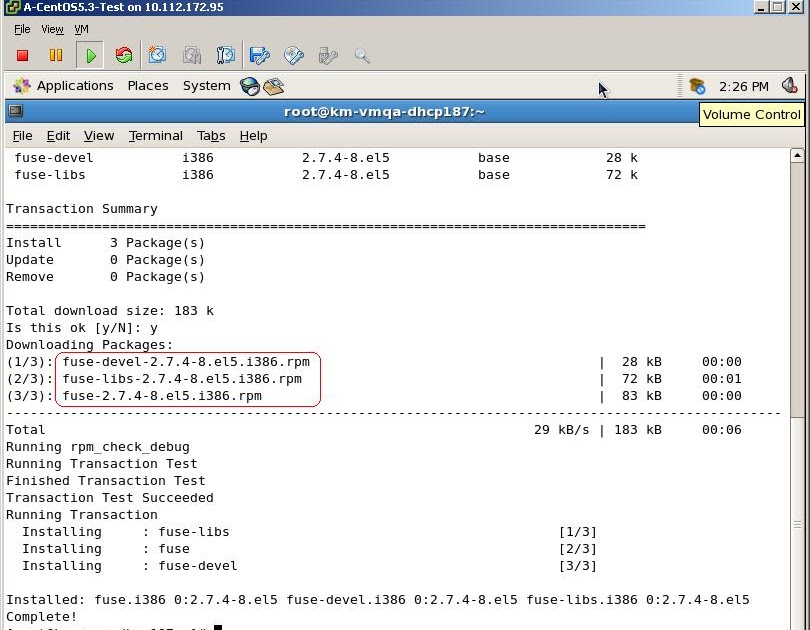This screenshot has height=630, width=810.
Task: Mute audio via the speaker tray icon
Action: point(790,86)
